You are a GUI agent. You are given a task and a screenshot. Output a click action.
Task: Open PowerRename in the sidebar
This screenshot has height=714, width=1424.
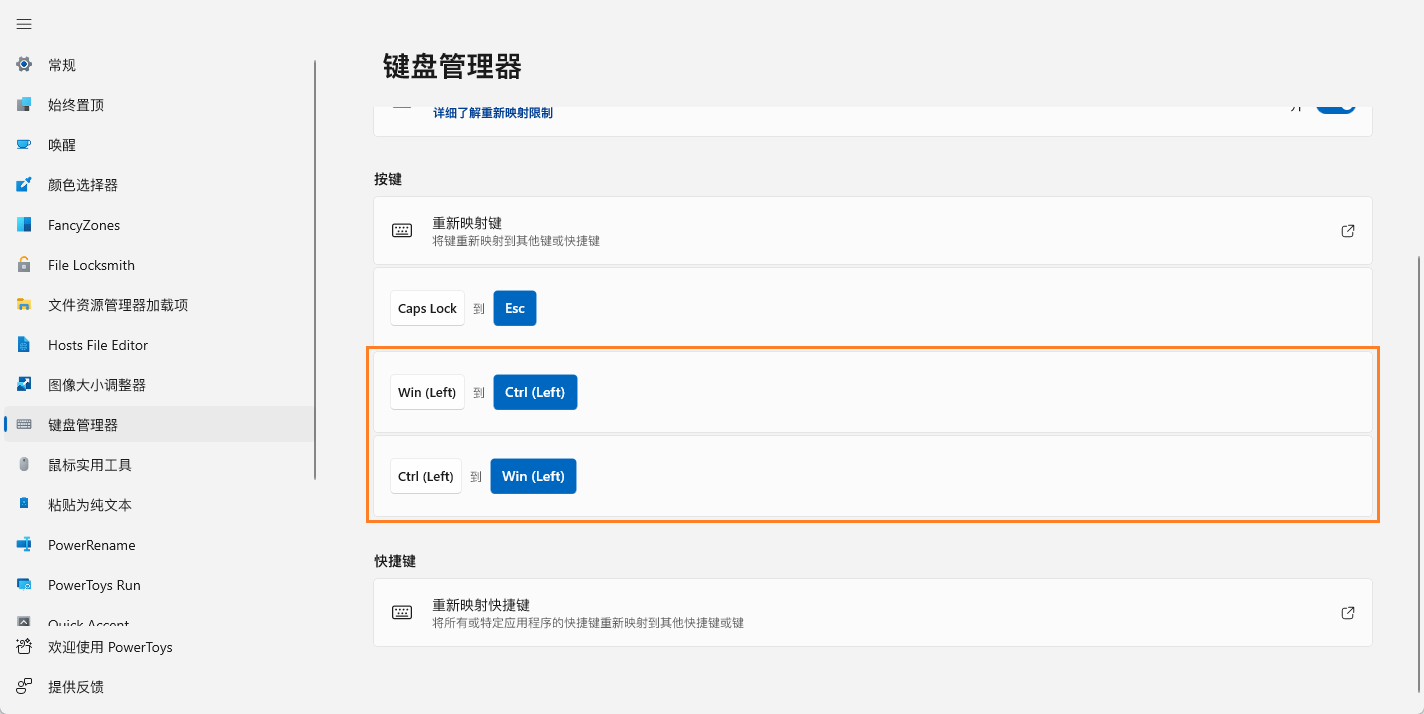91,545
